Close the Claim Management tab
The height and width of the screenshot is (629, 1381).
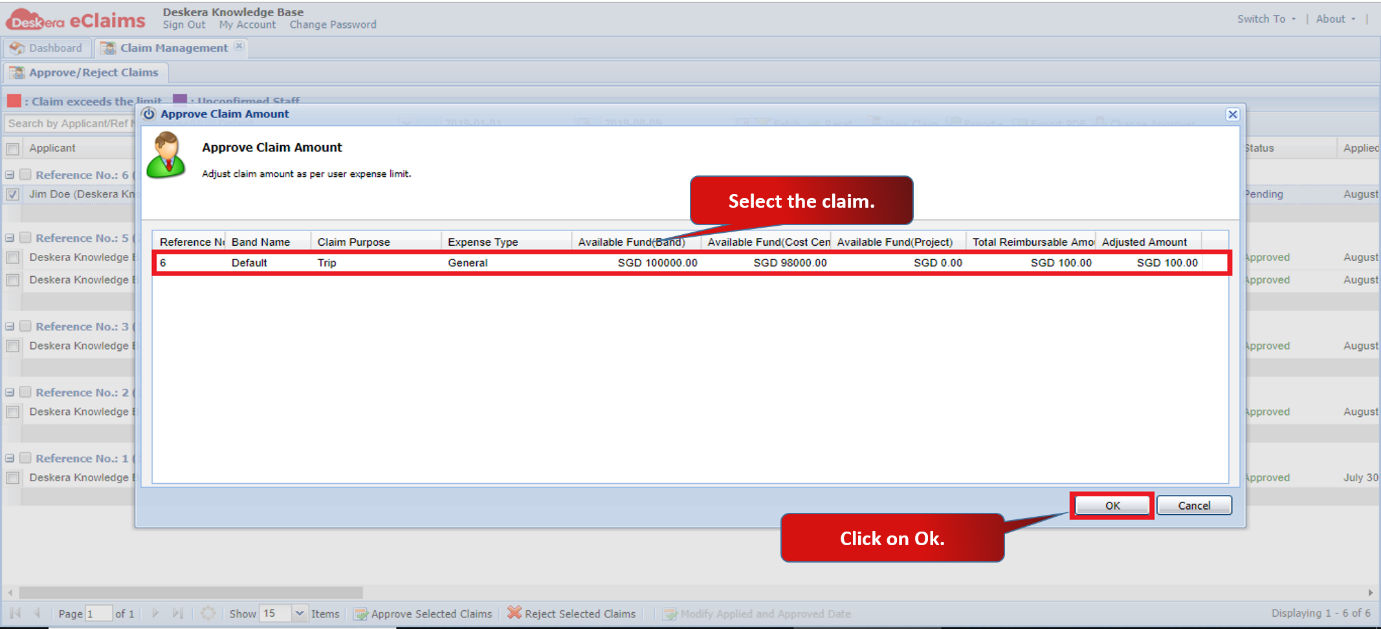[239, 47]
